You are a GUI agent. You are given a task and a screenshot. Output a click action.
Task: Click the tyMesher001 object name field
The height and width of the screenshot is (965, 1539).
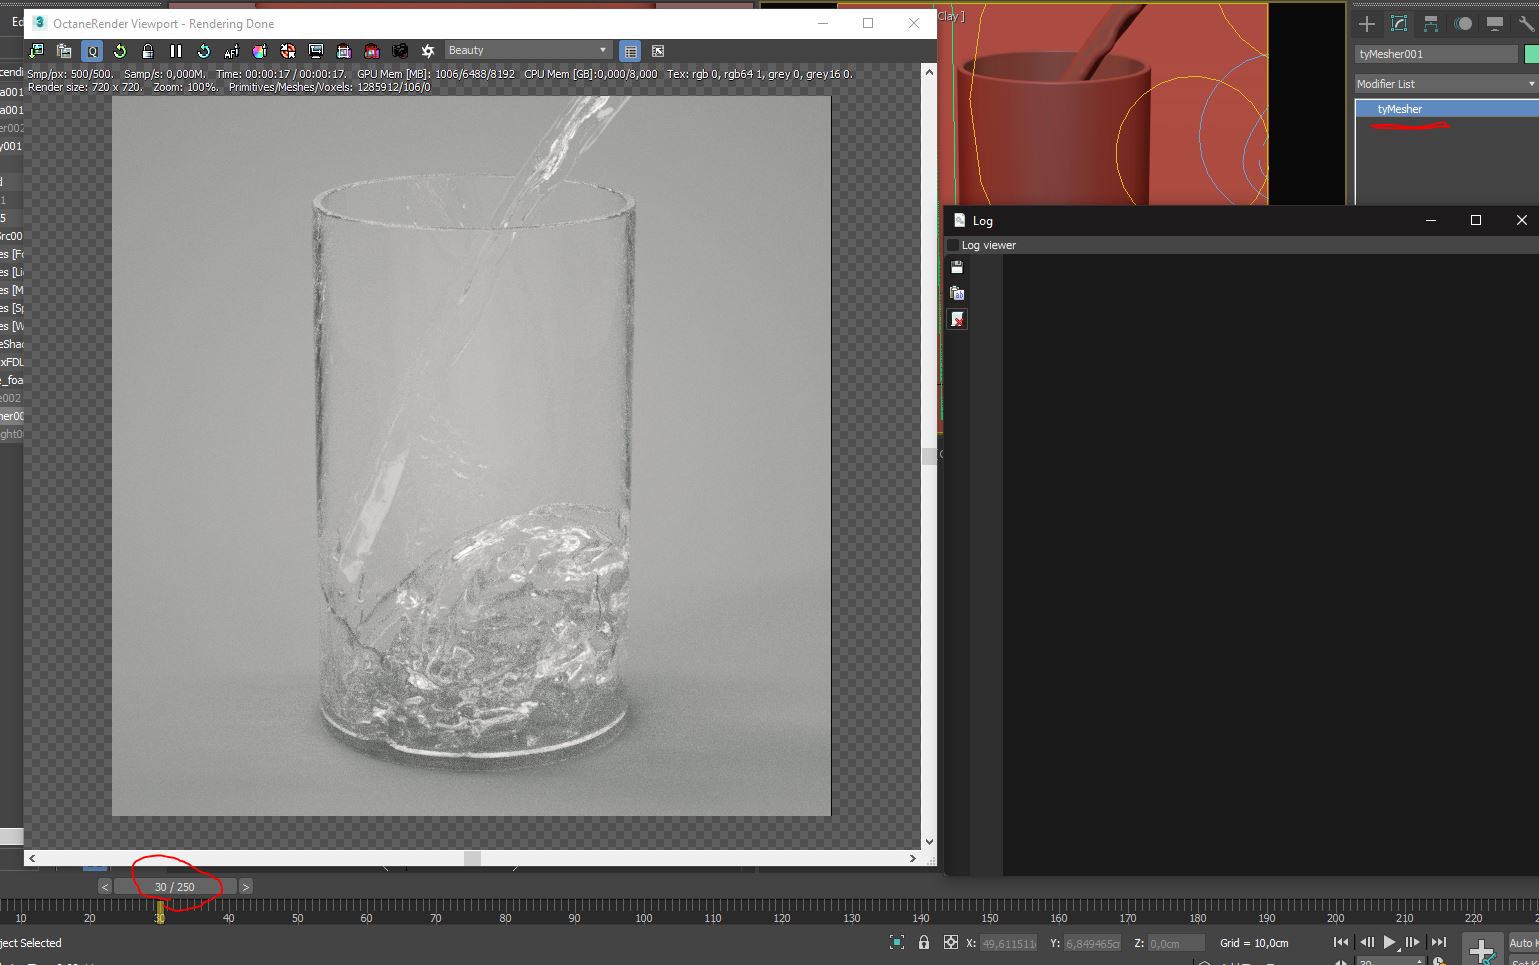click(x=1436, y=54)
